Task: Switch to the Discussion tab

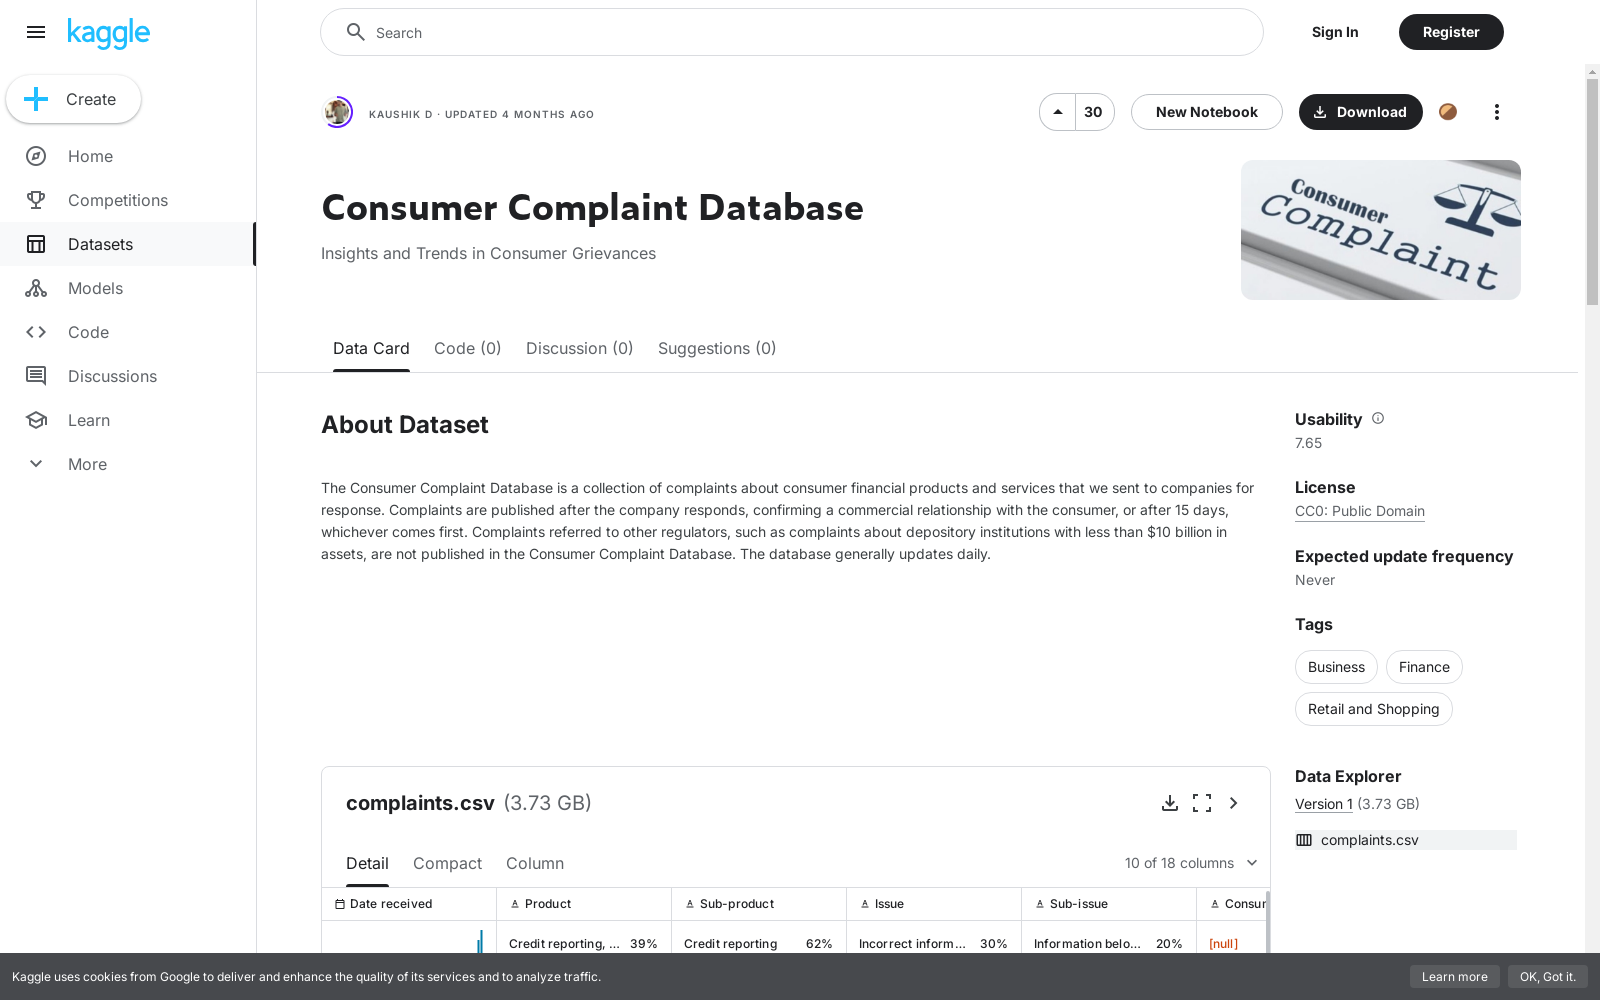Action: (x=579, y=348)
